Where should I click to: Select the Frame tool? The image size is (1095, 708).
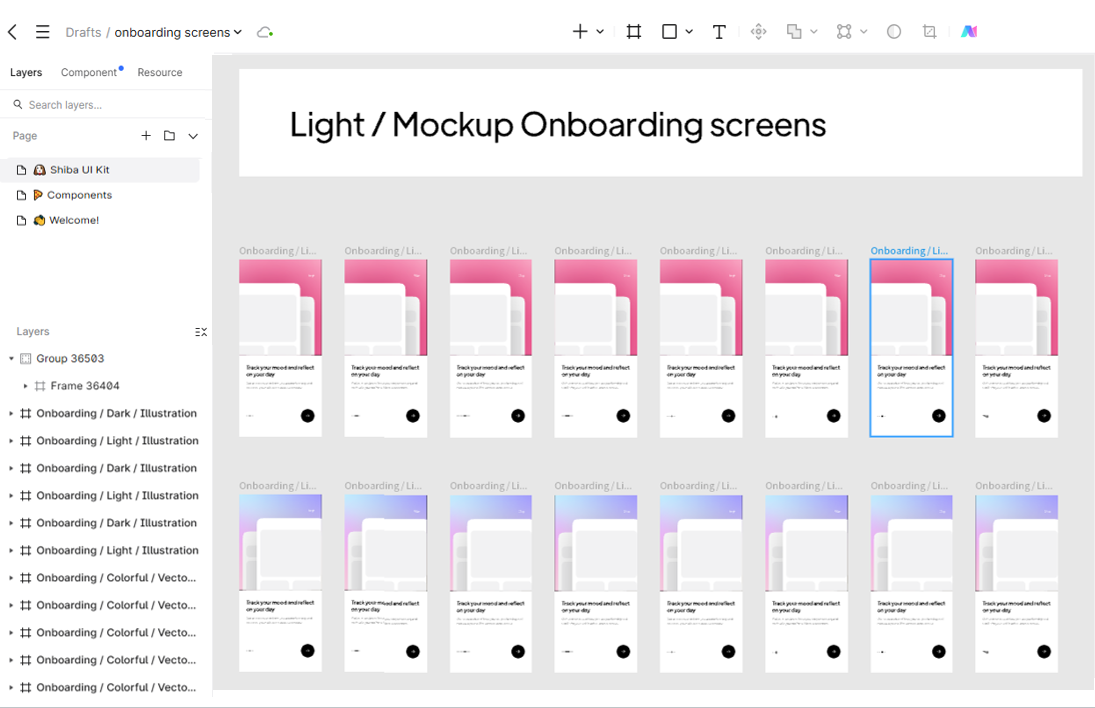(x=633, y=31)
